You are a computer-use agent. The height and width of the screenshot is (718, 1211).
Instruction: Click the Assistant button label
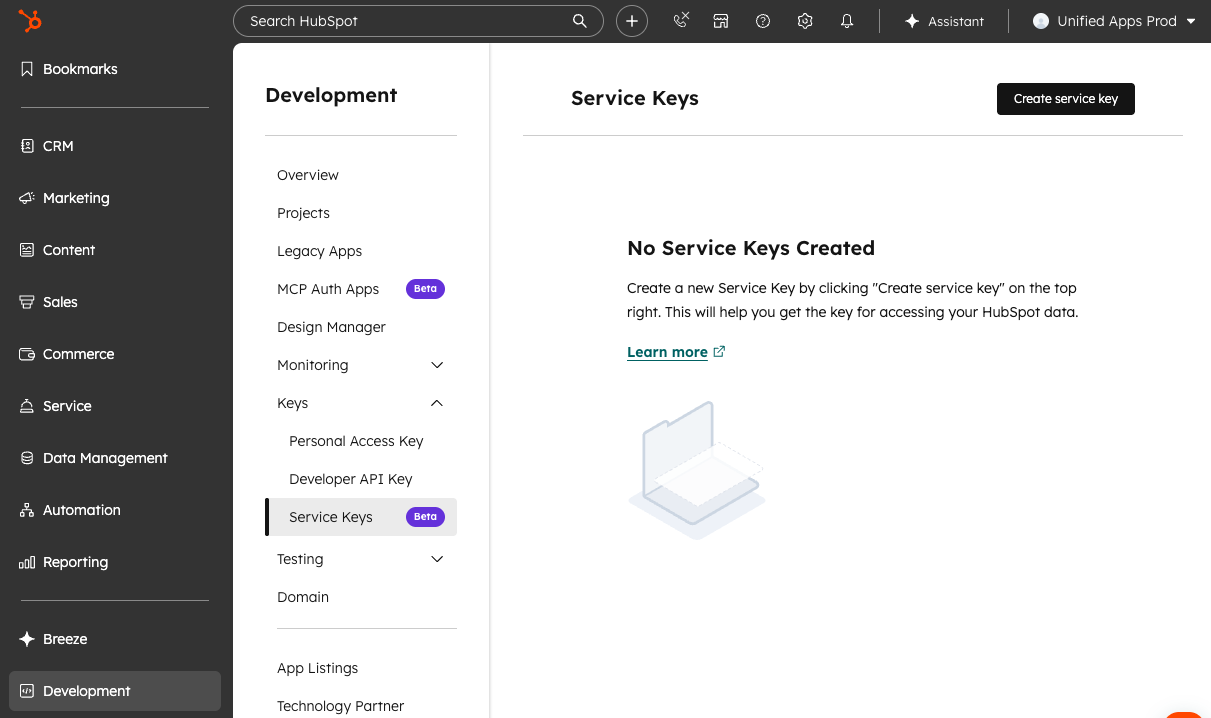pos(956,21)
